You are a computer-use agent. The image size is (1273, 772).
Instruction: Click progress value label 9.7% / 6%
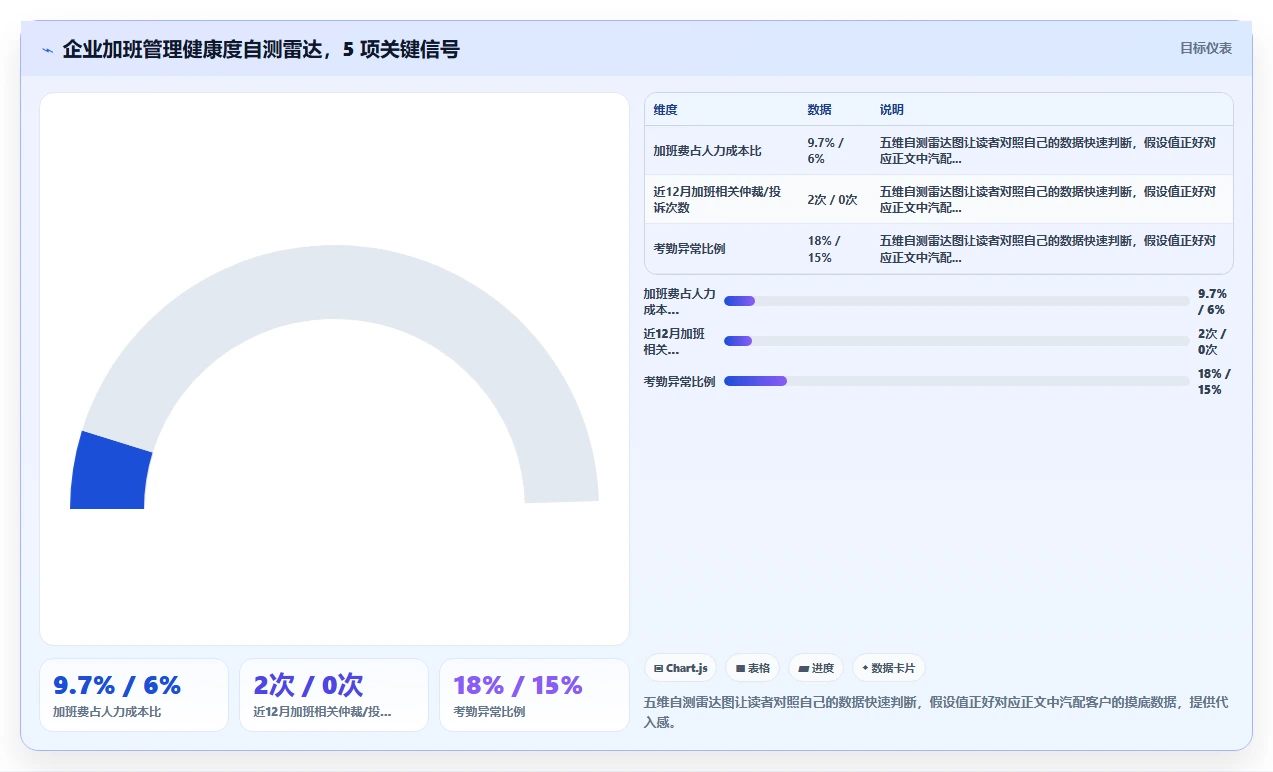click(x=1212, y=301)
